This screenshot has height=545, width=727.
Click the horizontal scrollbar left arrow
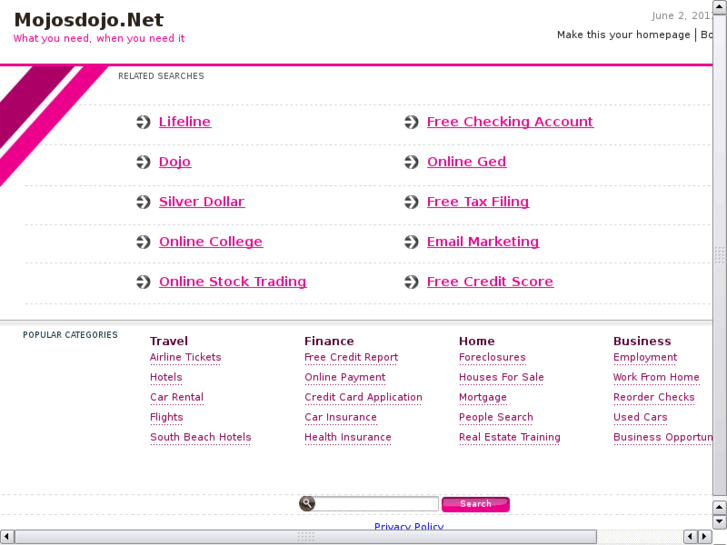pos(6,537)
